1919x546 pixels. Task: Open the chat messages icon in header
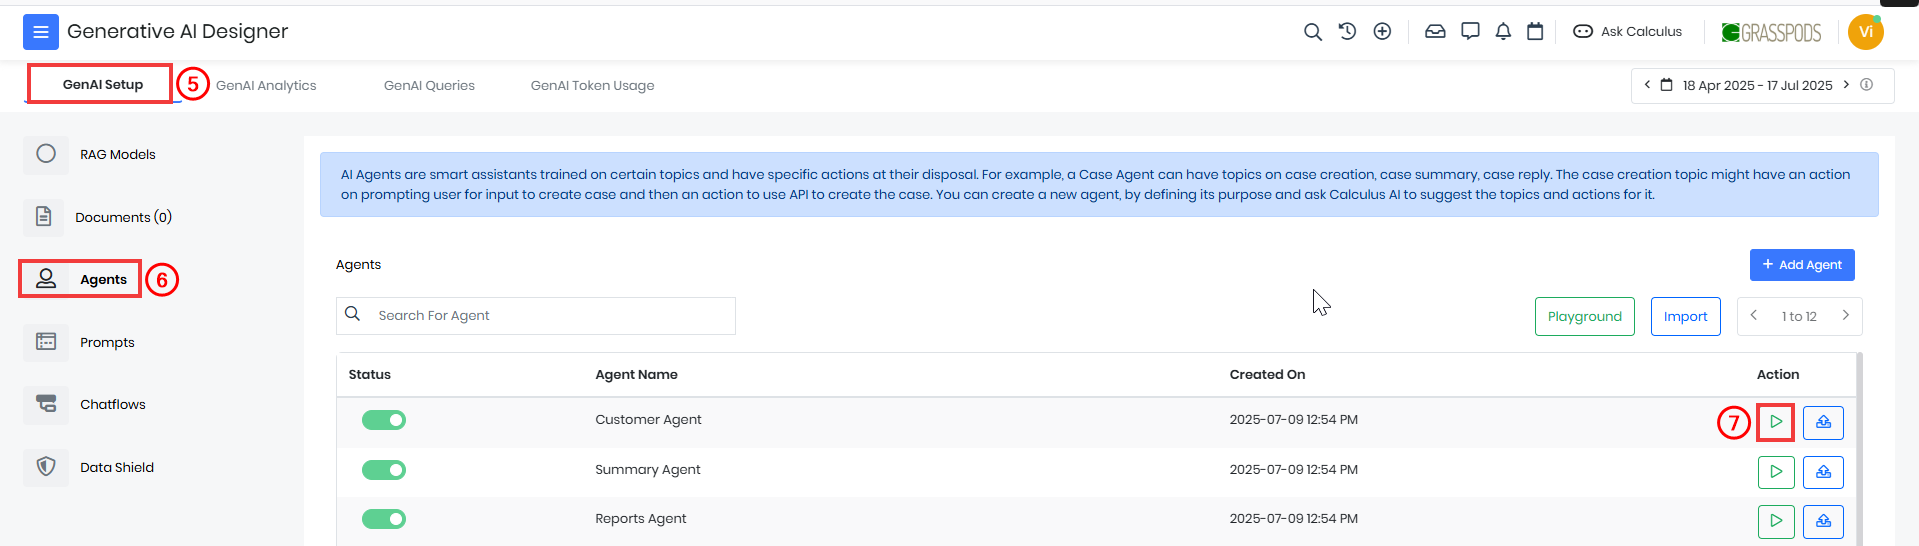1470,32
